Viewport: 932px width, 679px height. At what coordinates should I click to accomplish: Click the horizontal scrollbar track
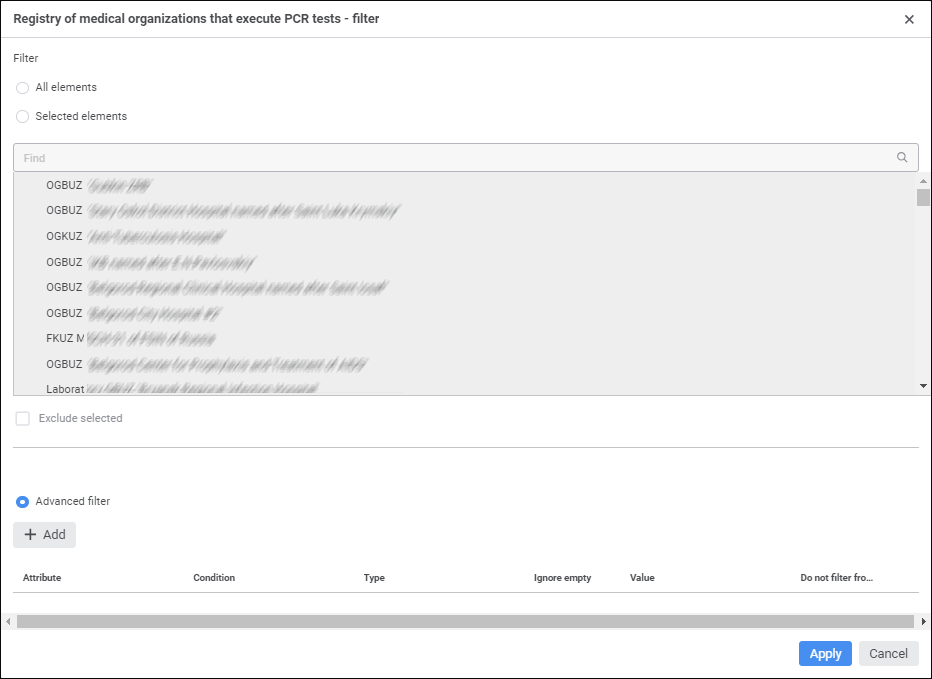465,622
